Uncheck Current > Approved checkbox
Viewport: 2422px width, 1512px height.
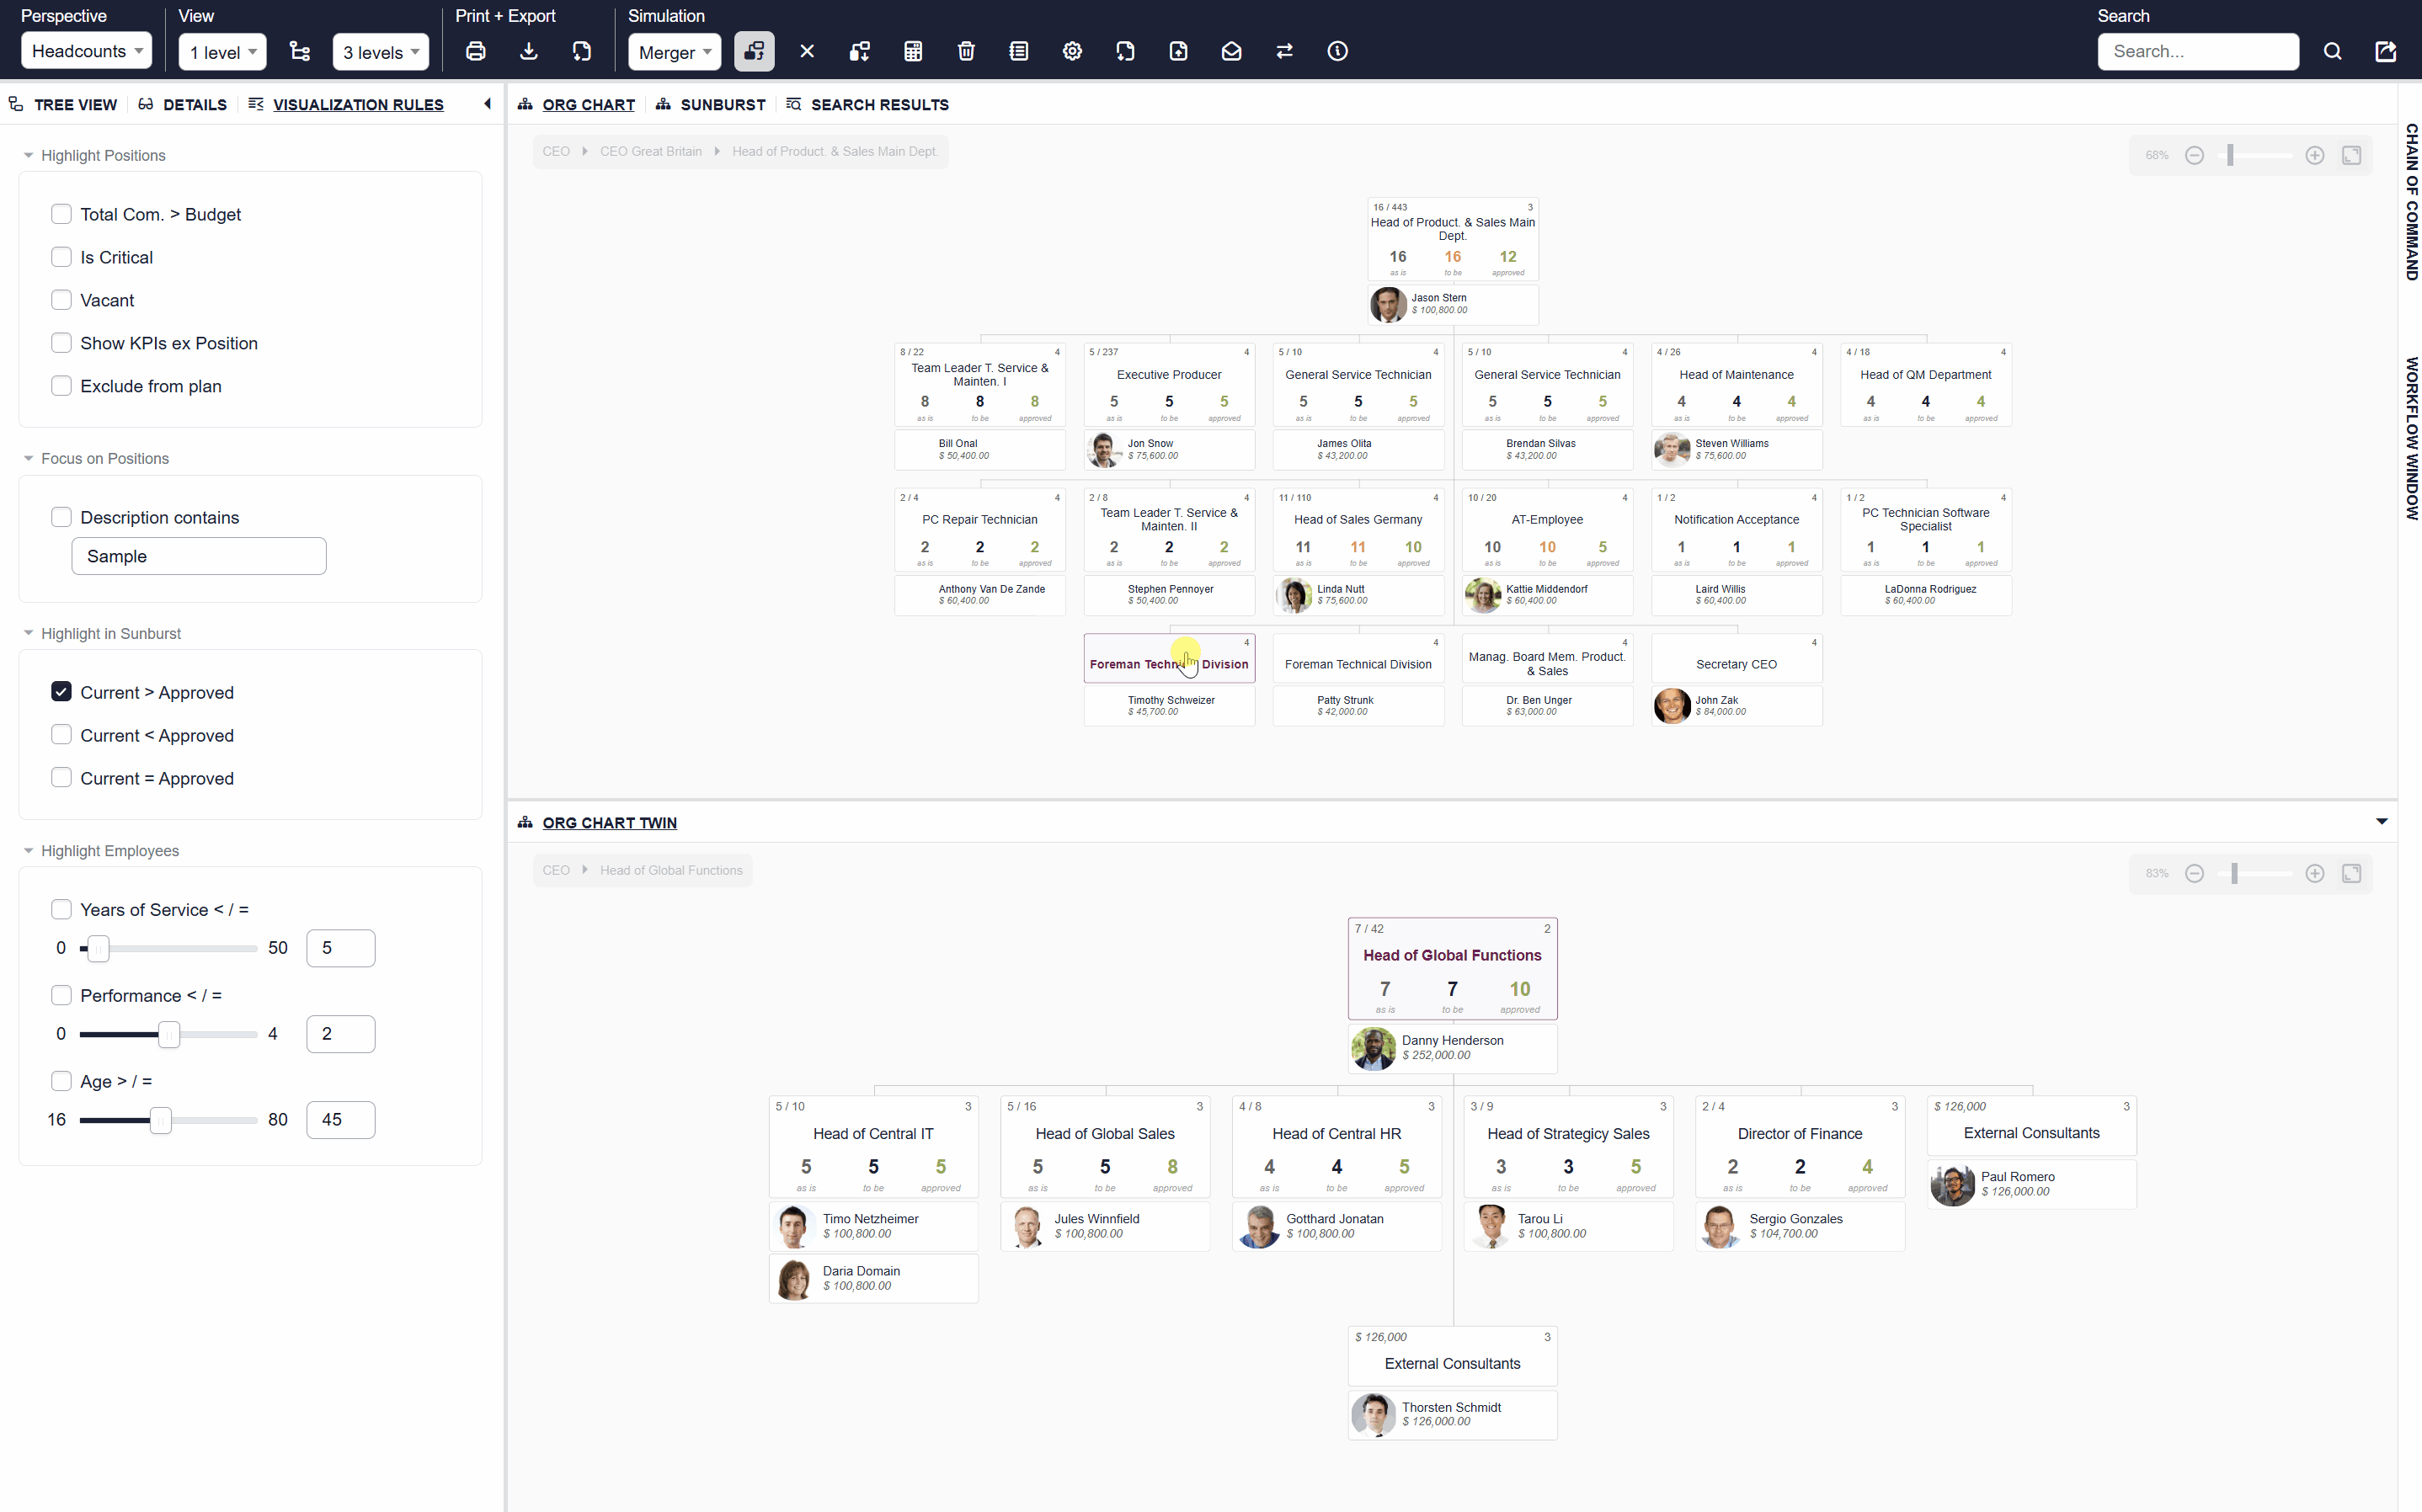(62, 692)
